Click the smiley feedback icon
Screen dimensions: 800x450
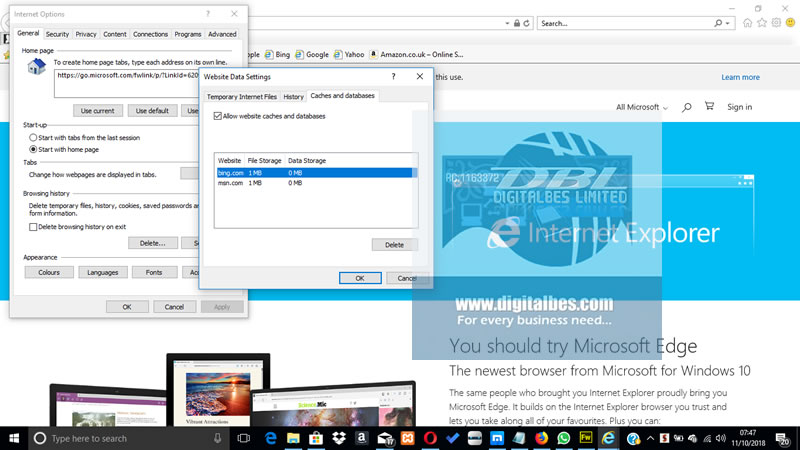click(790, 23)
